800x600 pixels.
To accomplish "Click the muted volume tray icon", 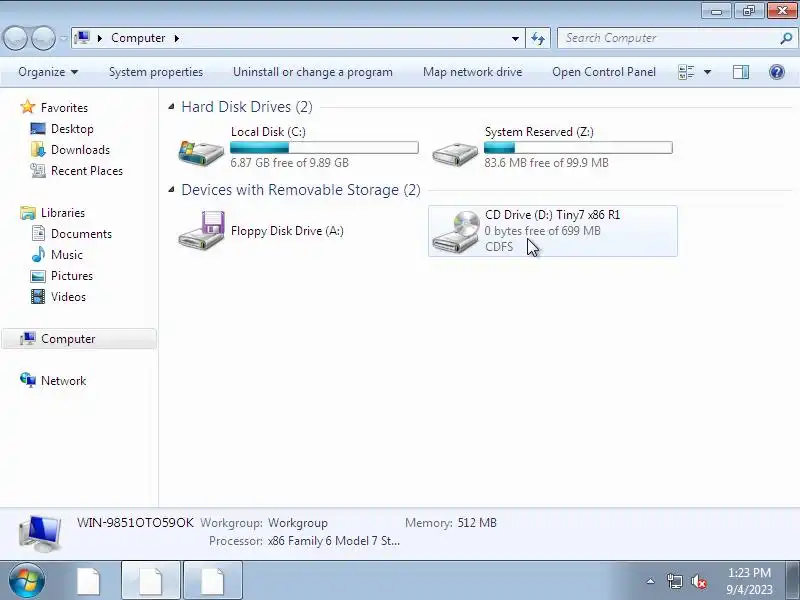I will [x=699, y=581].
